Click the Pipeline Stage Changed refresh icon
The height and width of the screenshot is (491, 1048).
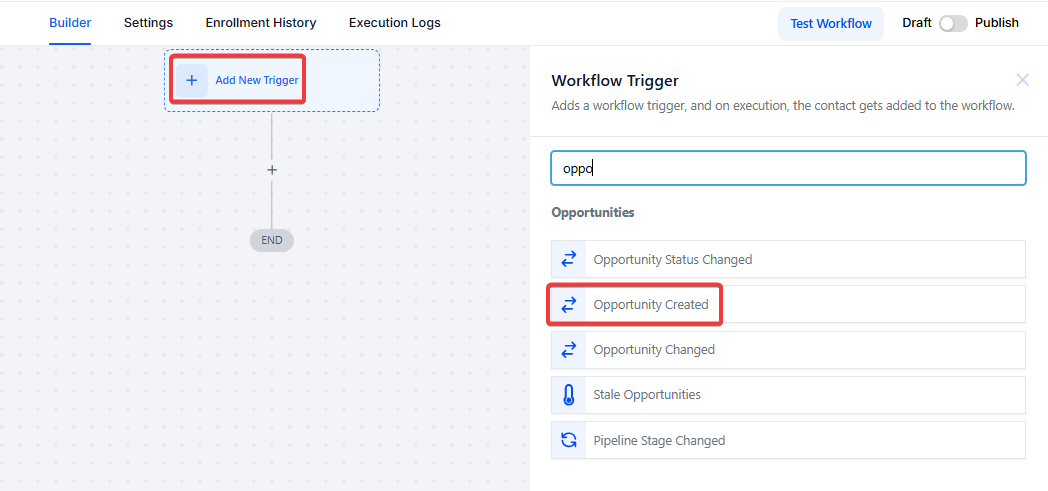(x=569, y=440)
